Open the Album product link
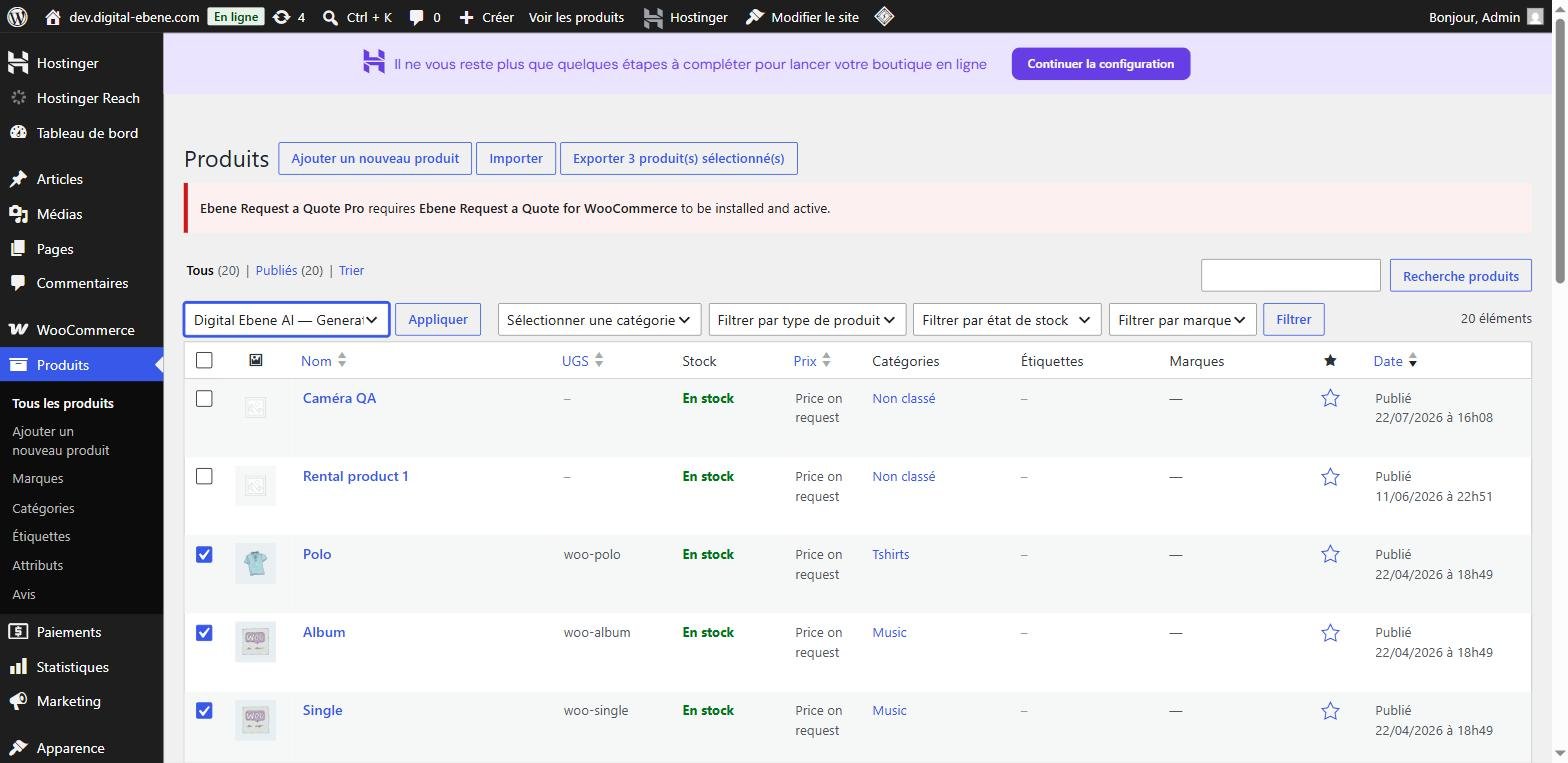This screenshot has width=1568, height=763. (324, 633)
